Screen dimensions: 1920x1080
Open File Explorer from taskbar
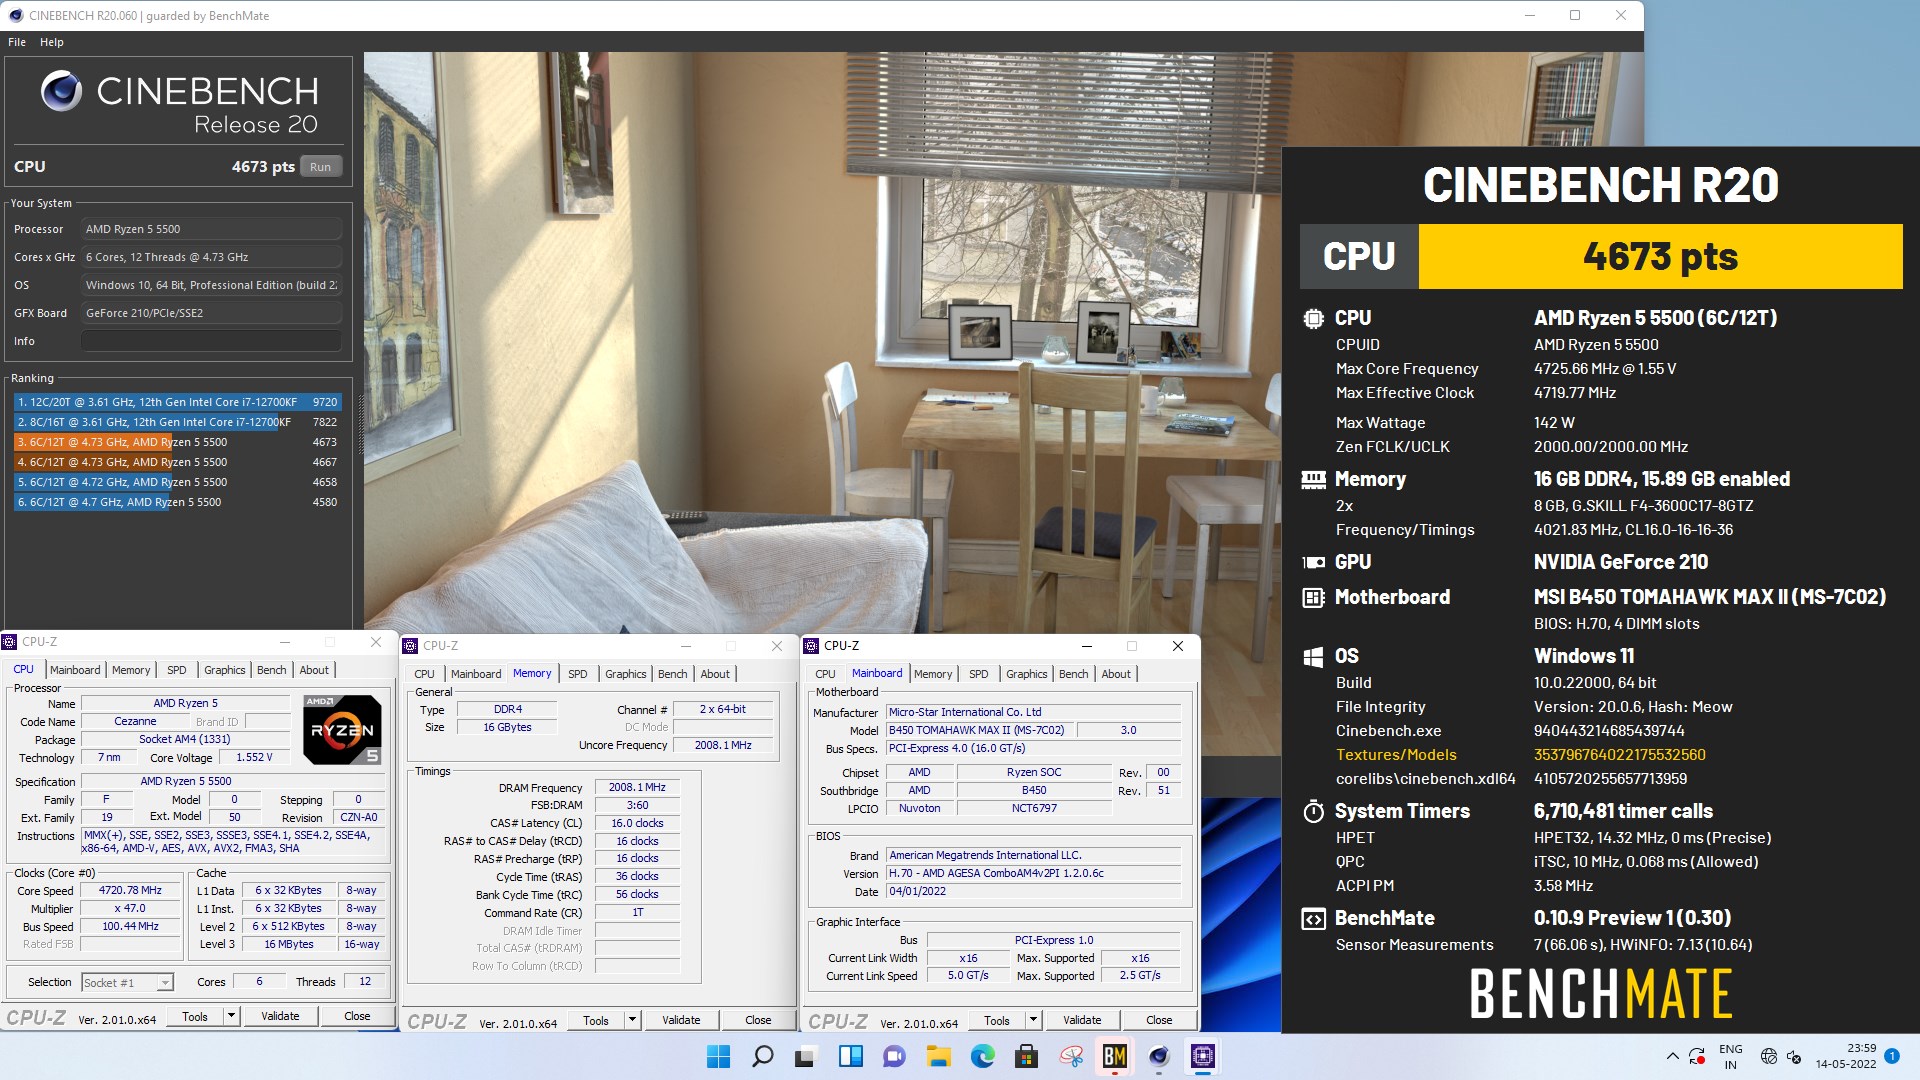[x=938, y=1056]
